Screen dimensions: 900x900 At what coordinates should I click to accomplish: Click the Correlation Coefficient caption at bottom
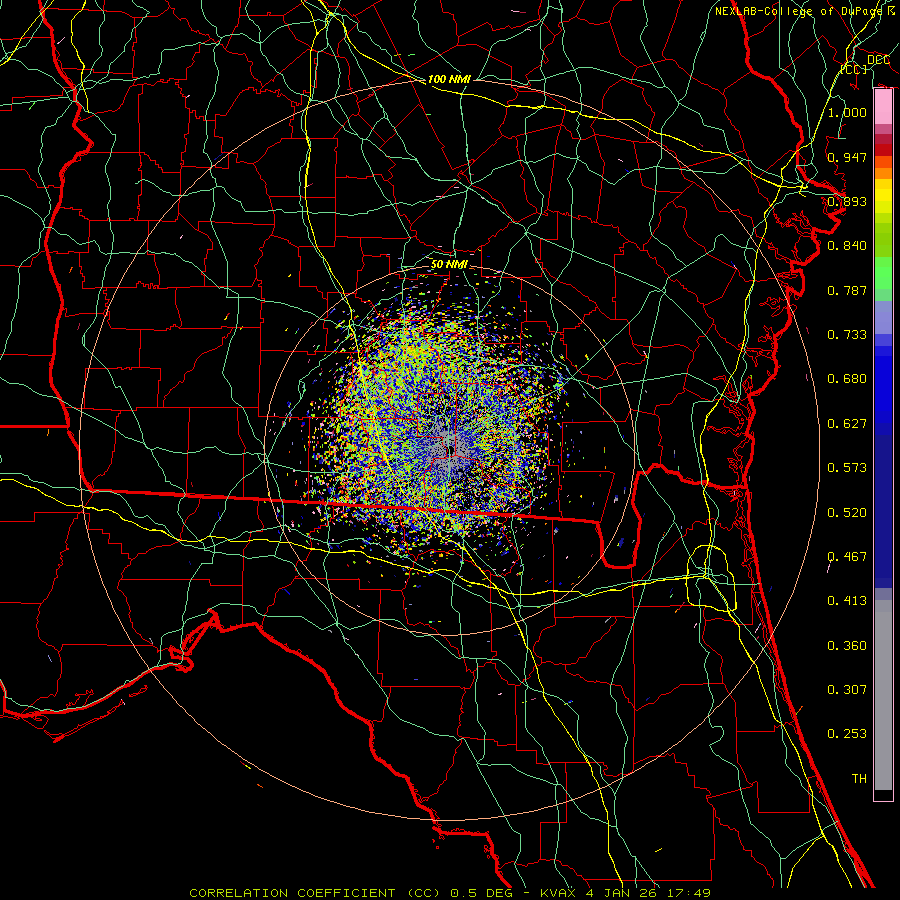[450, 893]
